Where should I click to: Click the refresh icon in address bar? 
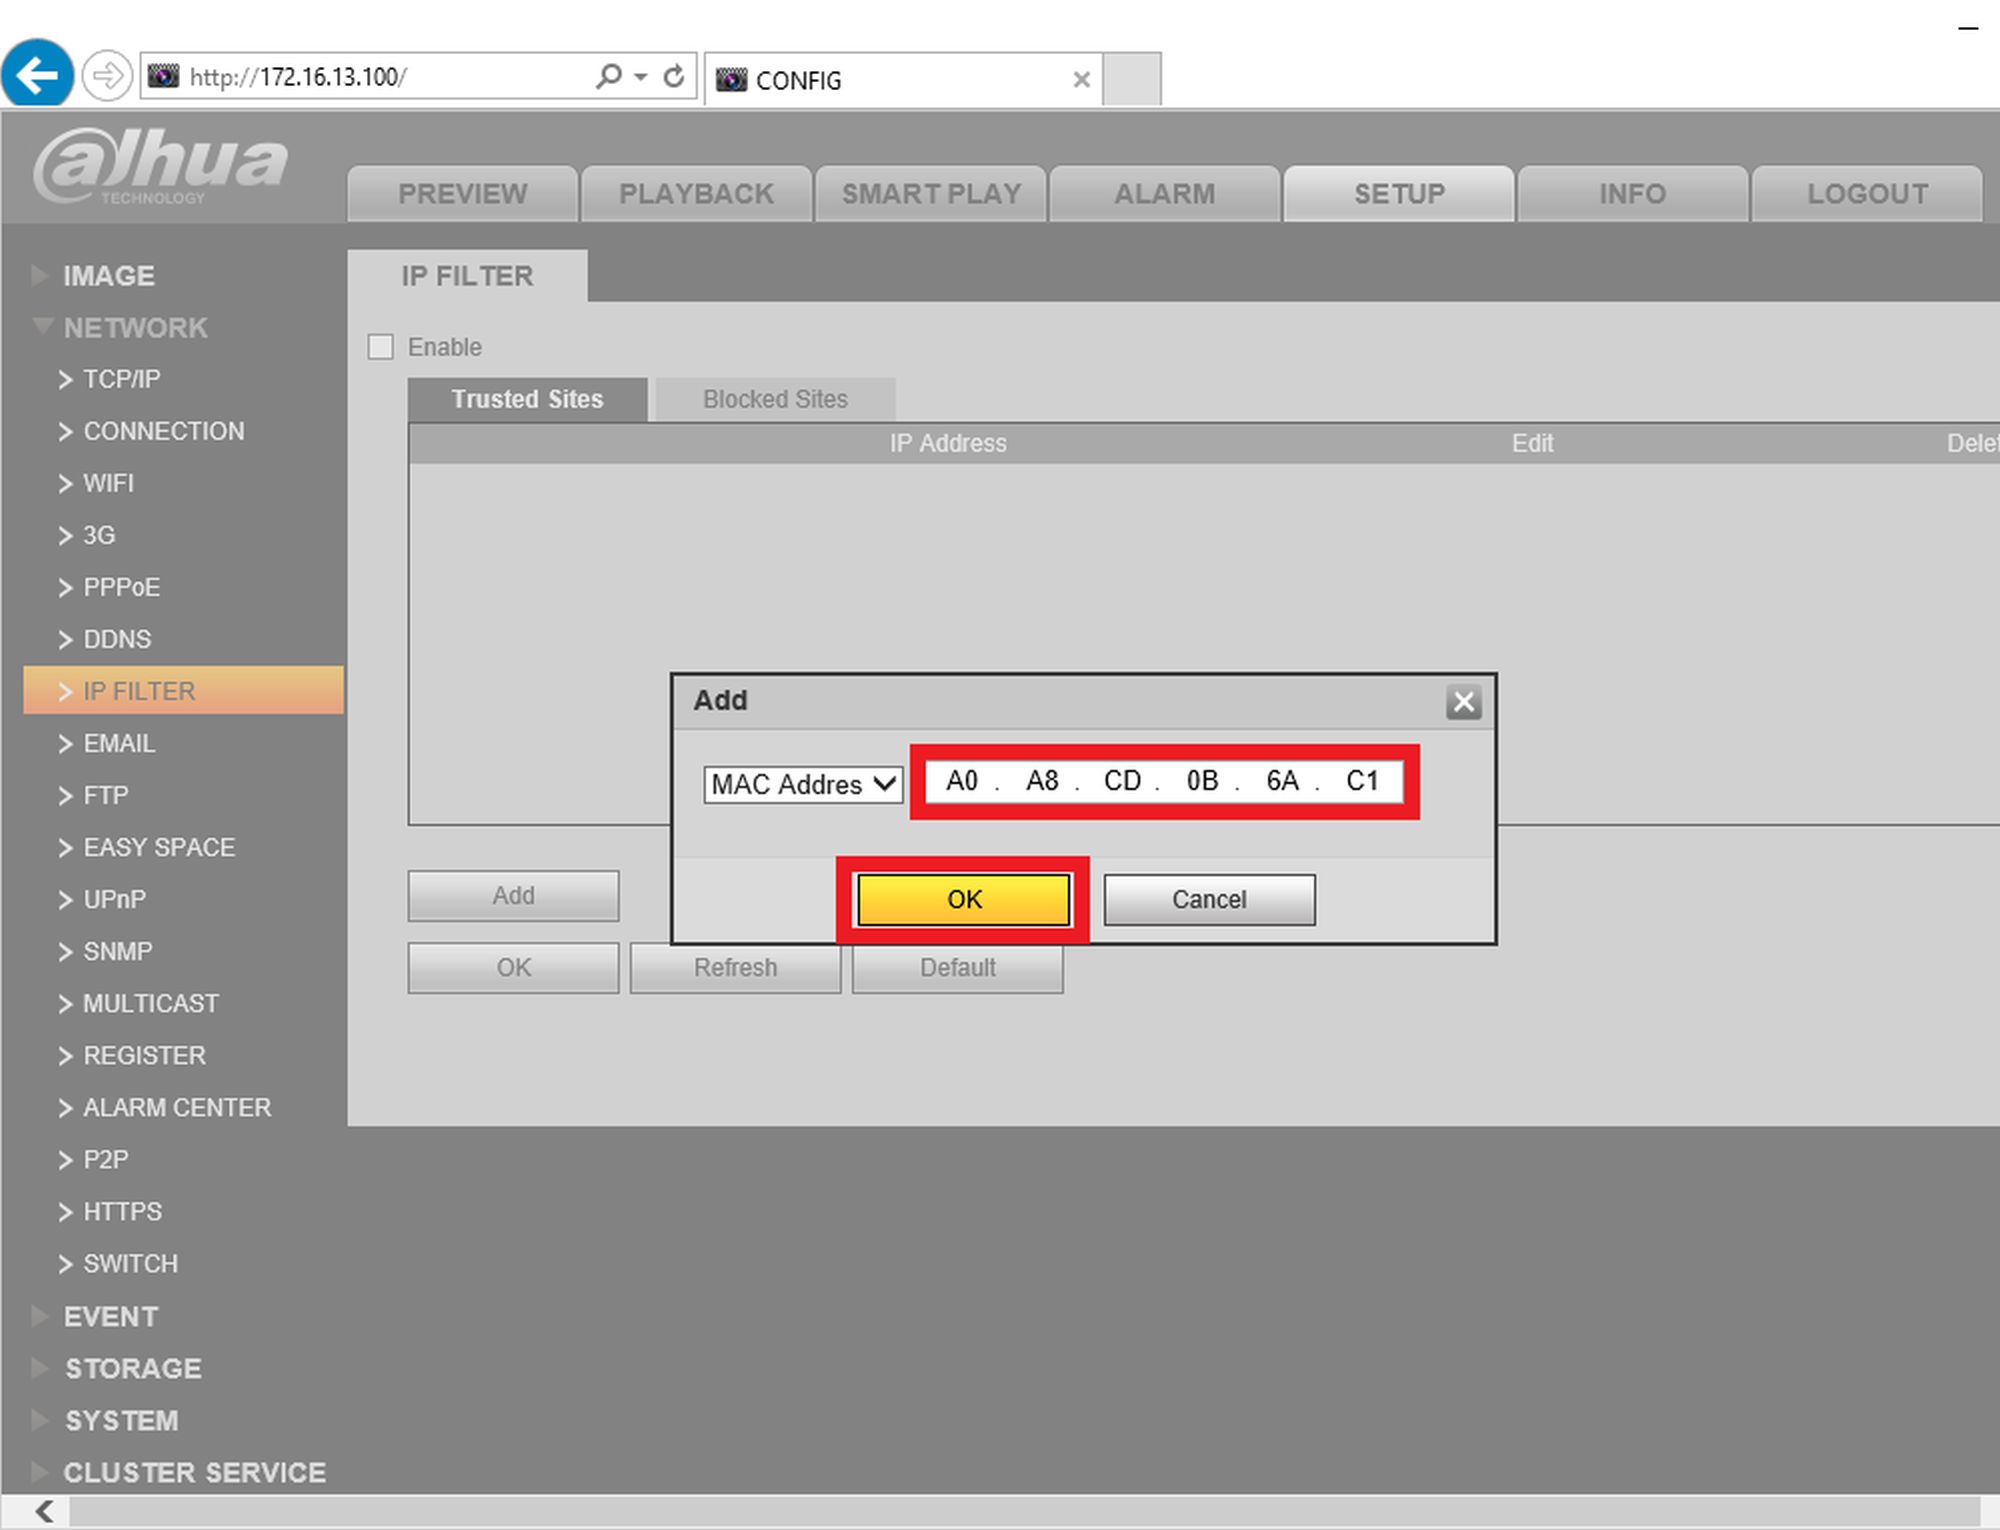[x=674, y=76]
